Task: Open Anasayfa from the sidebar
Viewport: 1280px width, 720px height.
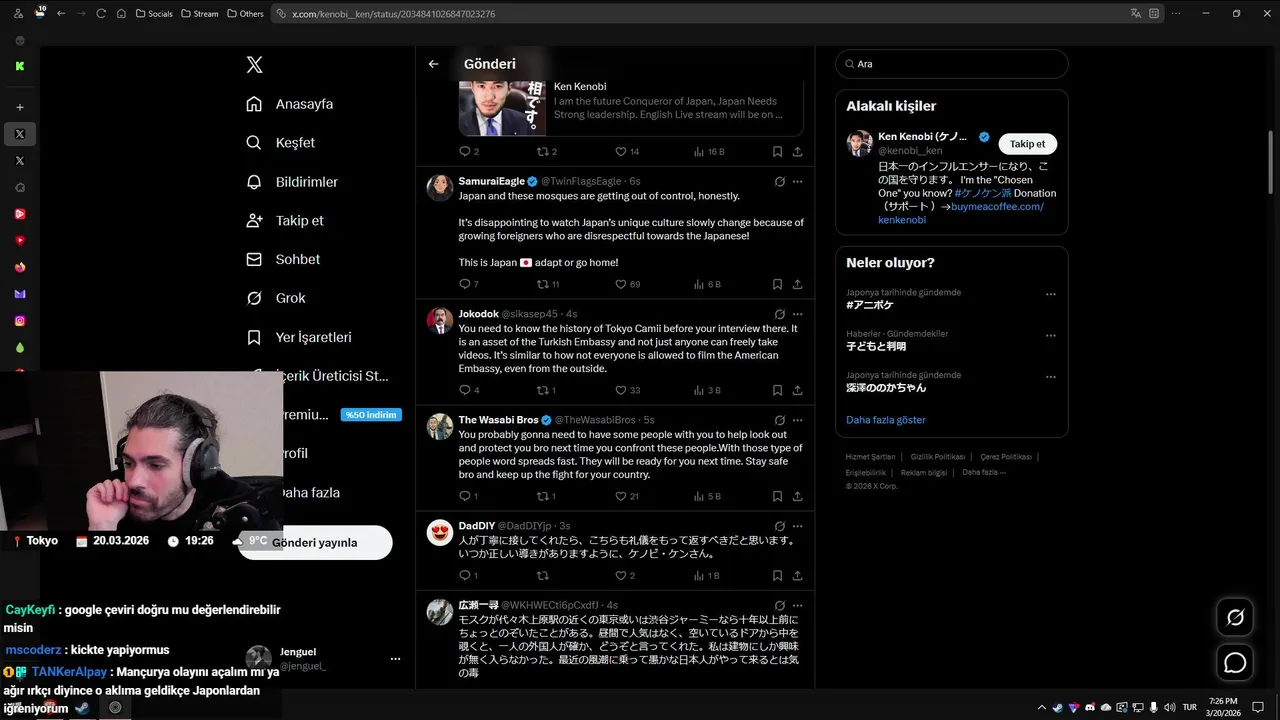Action: (x=290, y=104)
